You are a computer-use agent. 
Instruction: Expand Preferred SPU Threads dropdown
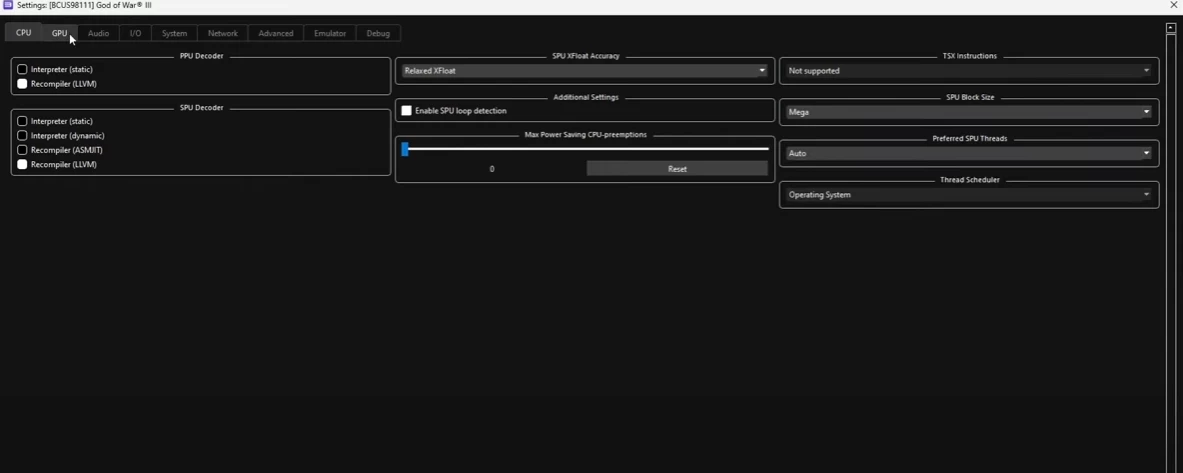coord(968,154)
